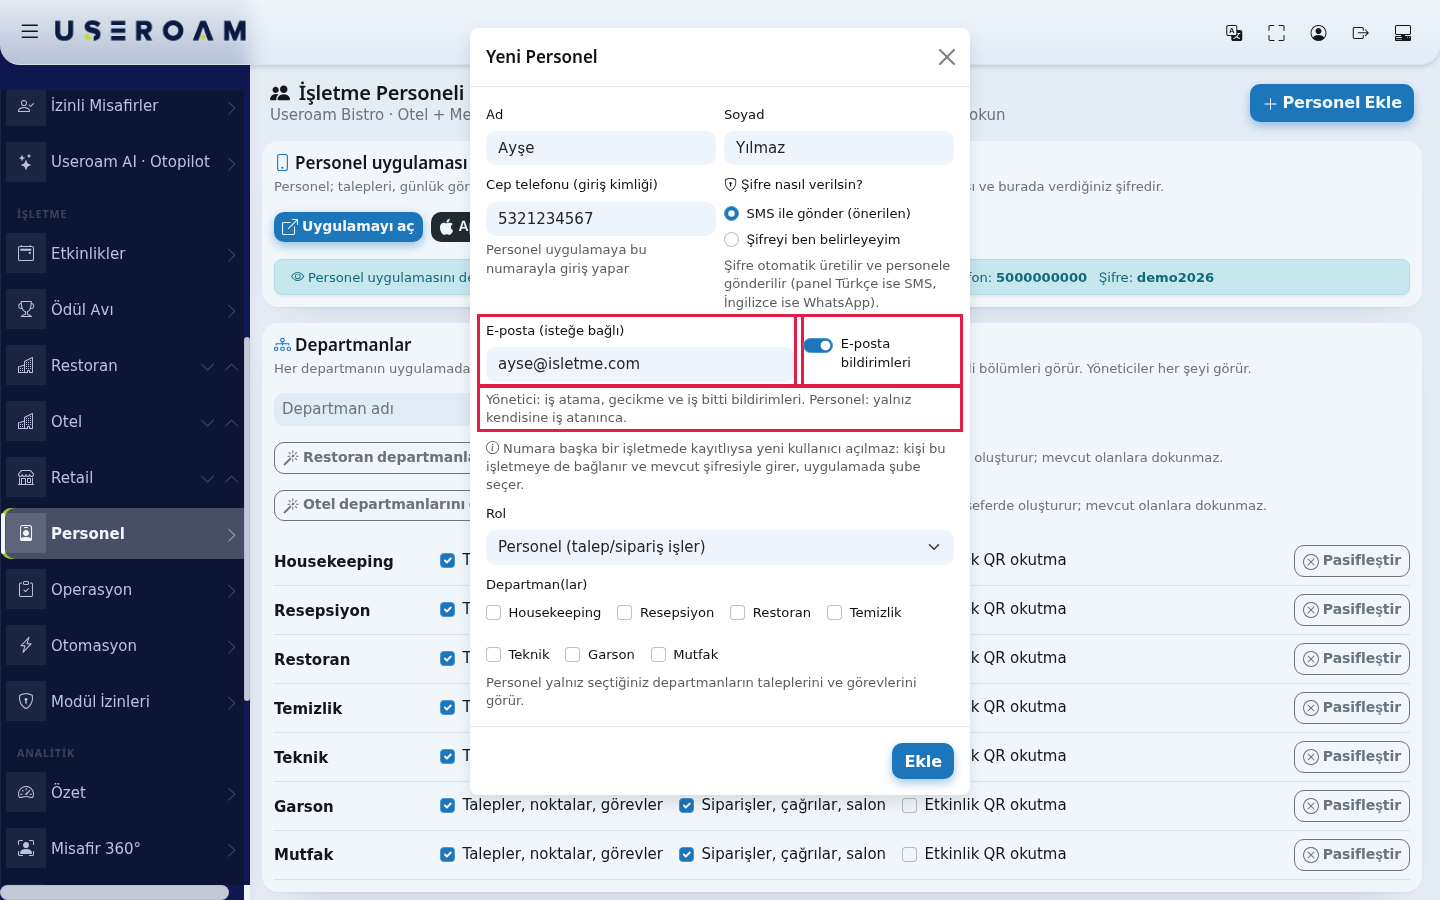The width and height of the screenshot is (1440, 900).
Task: Toggle the E-posta bildirimleri switch
Action: 818,345
